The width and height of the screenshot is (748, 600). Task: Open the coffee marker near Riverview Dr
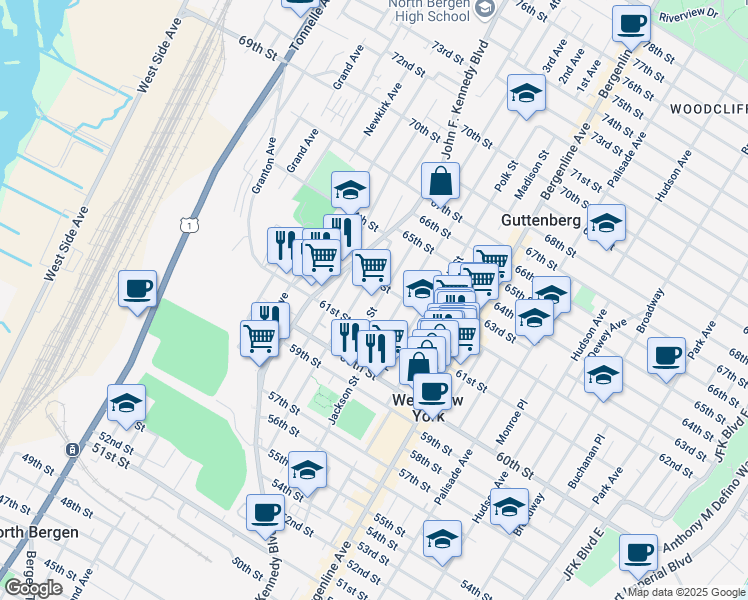coord(632,25)
